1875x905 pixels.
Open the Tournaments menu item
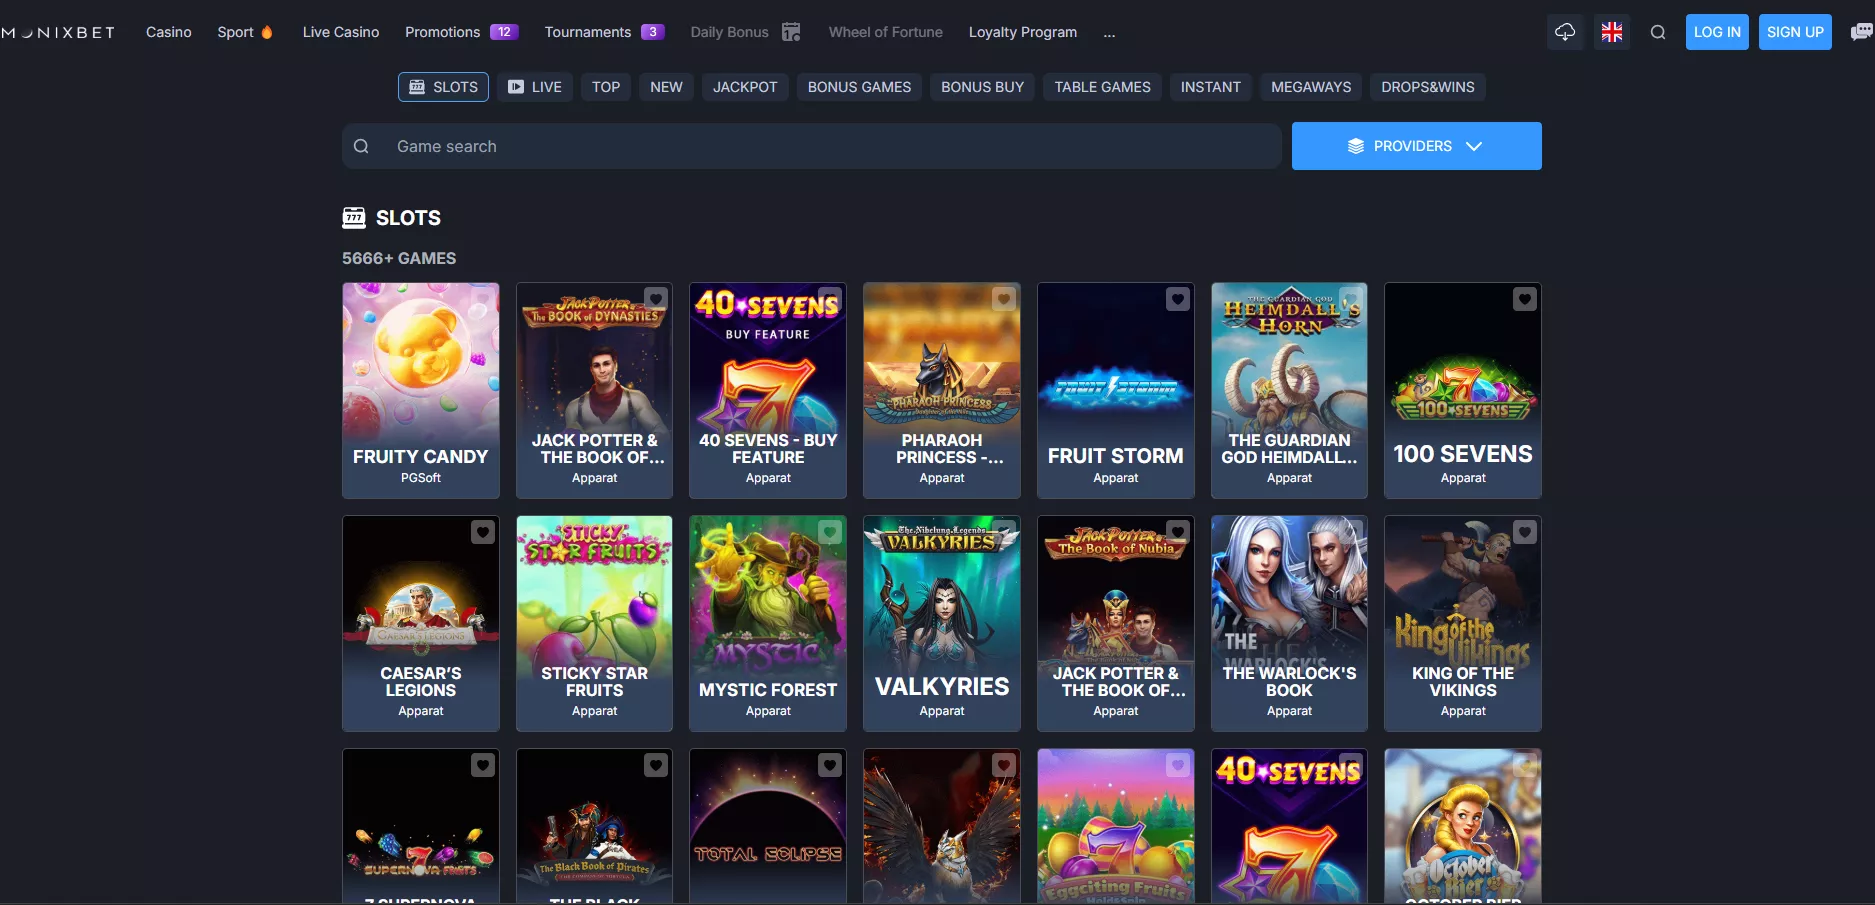589,31
